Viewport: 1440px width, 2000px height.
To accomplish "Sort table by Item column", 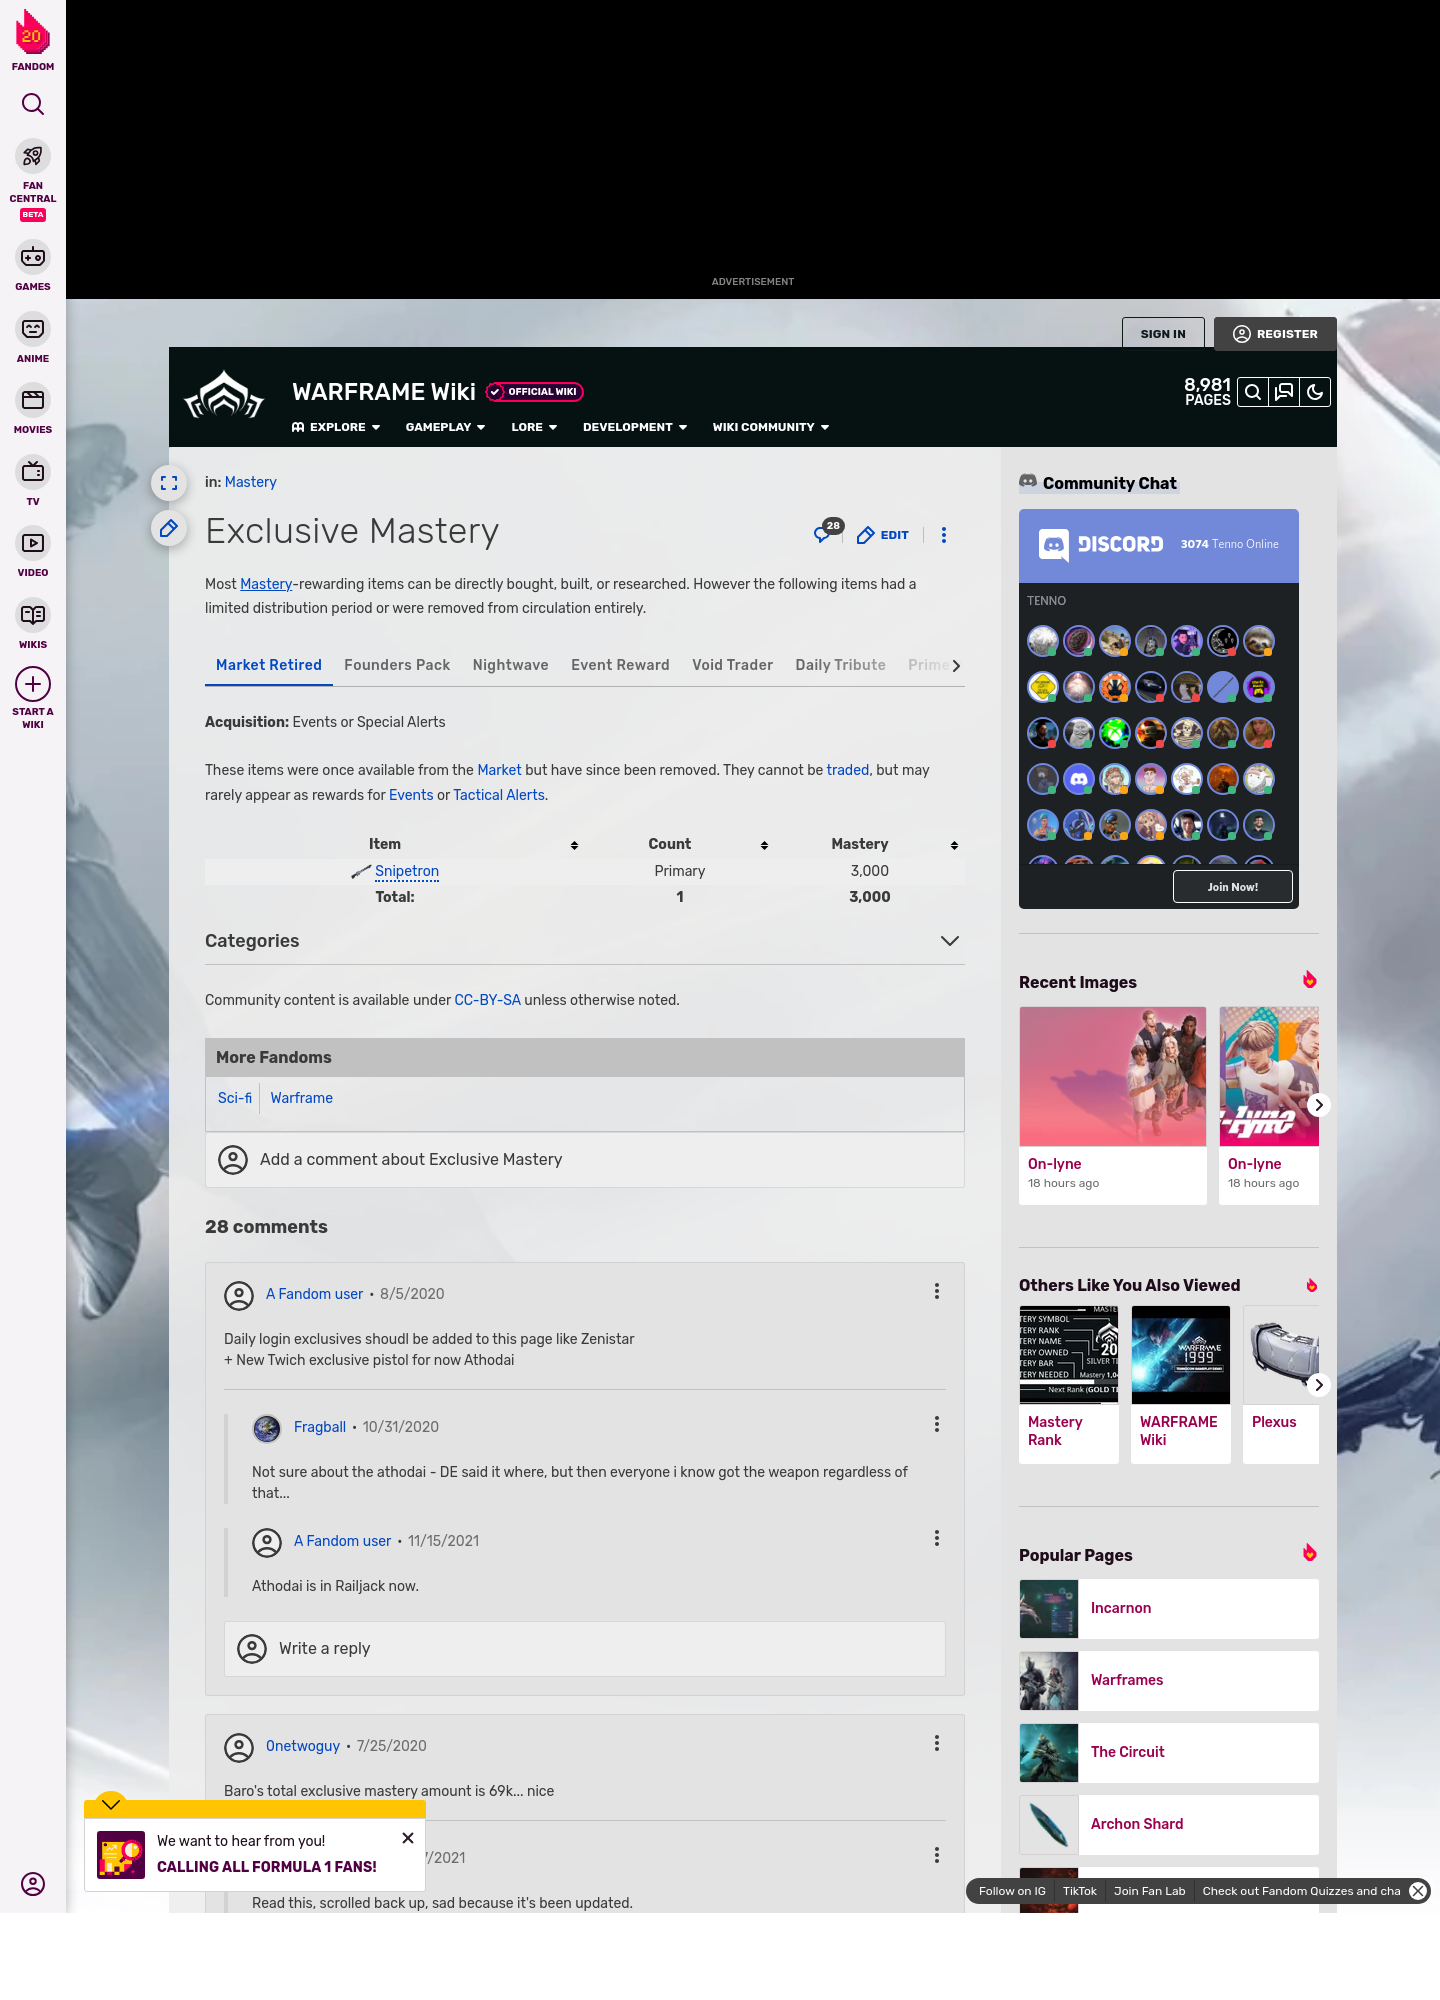I will [x=575, y=845].
